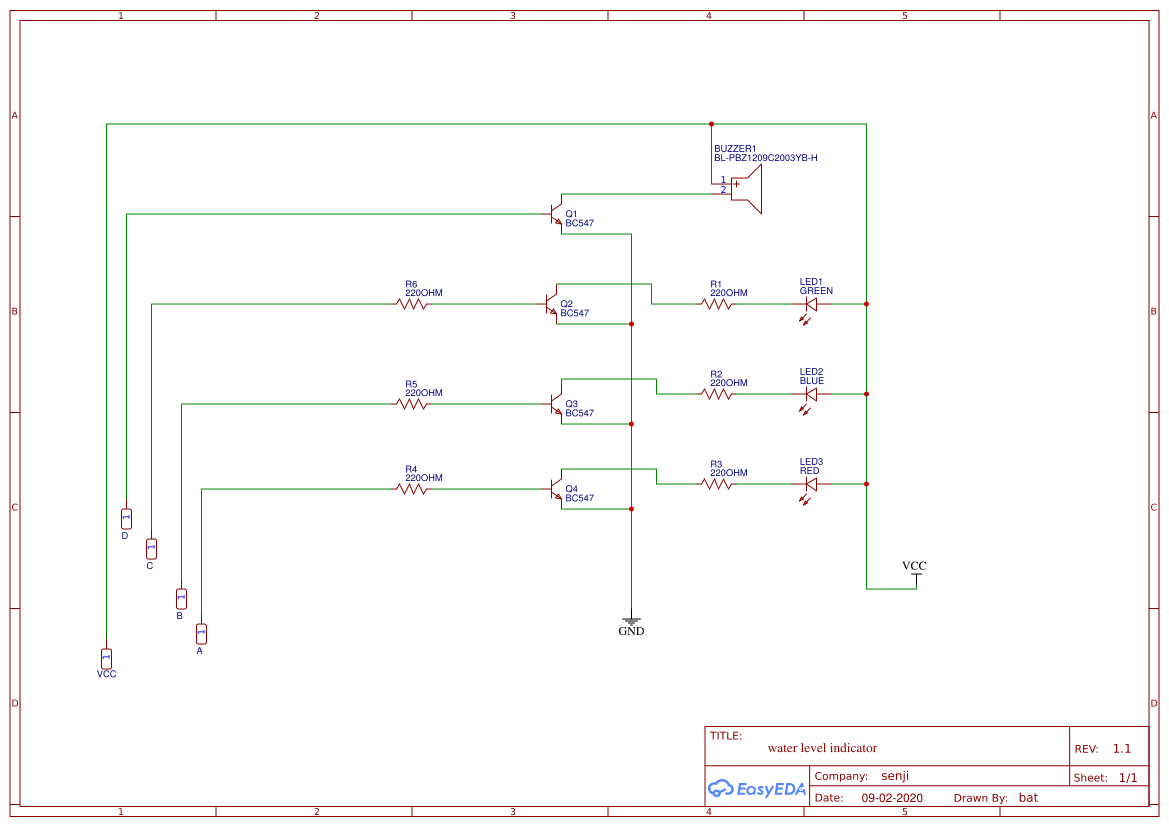Select transistor Q4 symbol

556,489
